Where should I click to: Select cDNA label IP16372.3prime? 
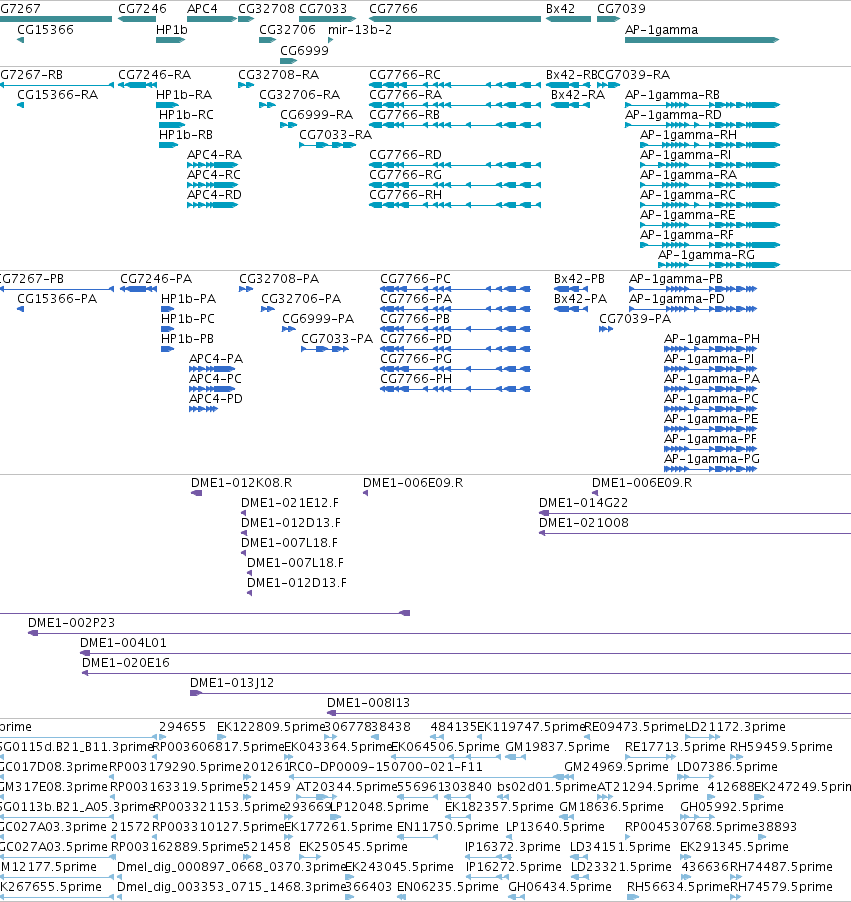click(x=513, y=847)
